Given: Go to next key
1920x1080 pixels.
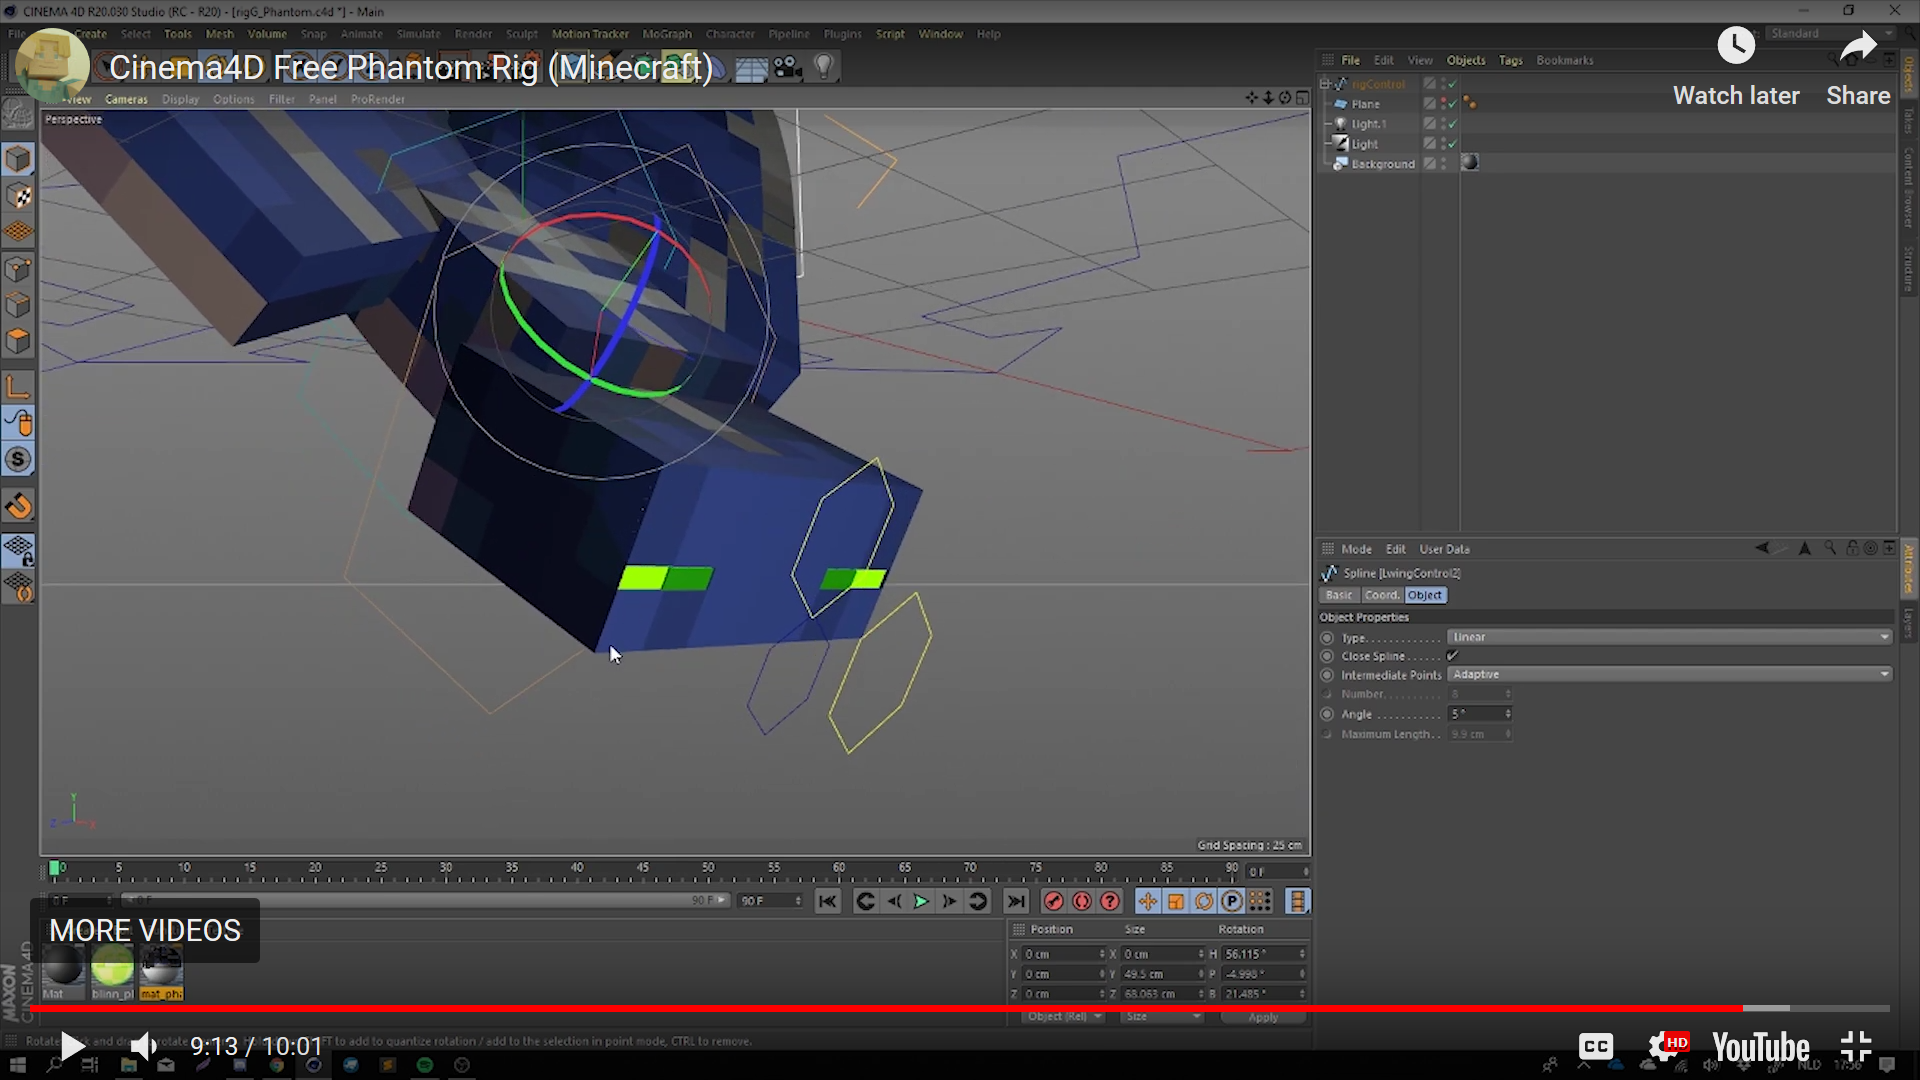Looking at the screenshot, I should point(978,901).
